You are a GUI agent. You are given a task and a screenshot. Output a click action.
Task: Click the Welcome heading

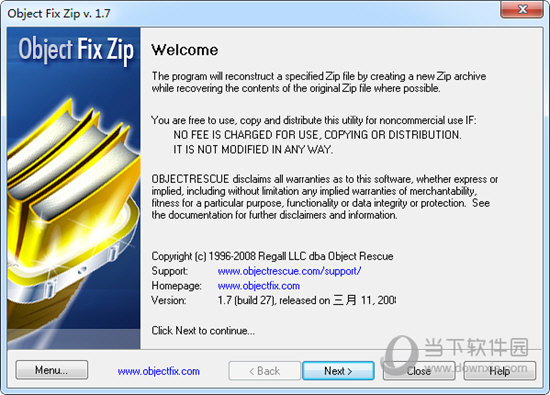pyautogui.click(x=185, y=50)
